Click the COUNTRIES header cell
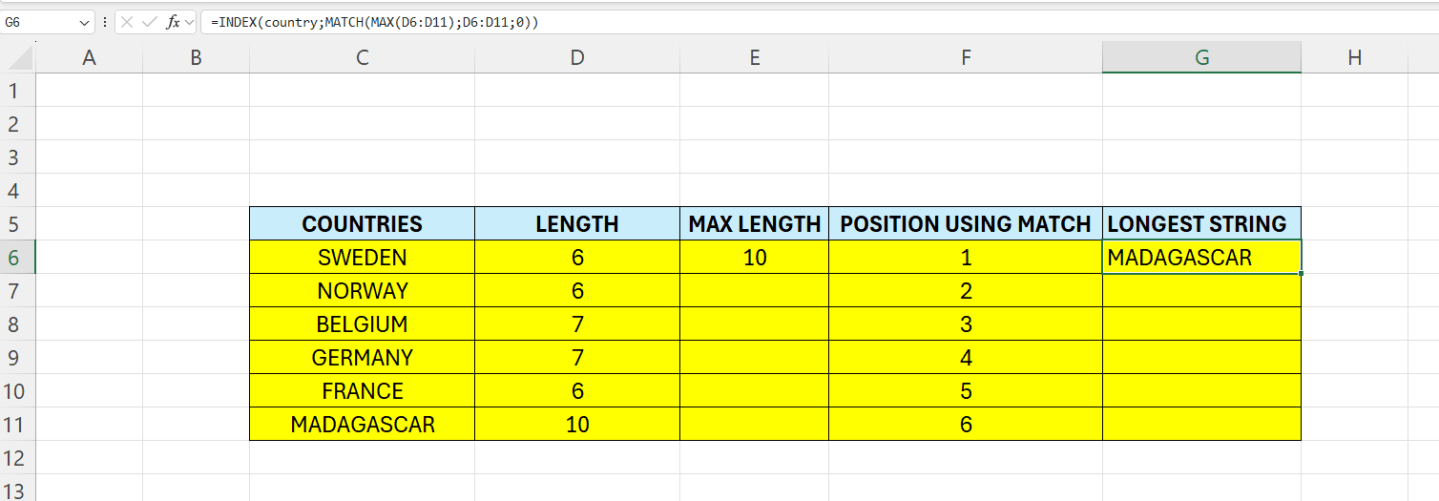Viewport: 1439px width, 501px height. (362, 224)
